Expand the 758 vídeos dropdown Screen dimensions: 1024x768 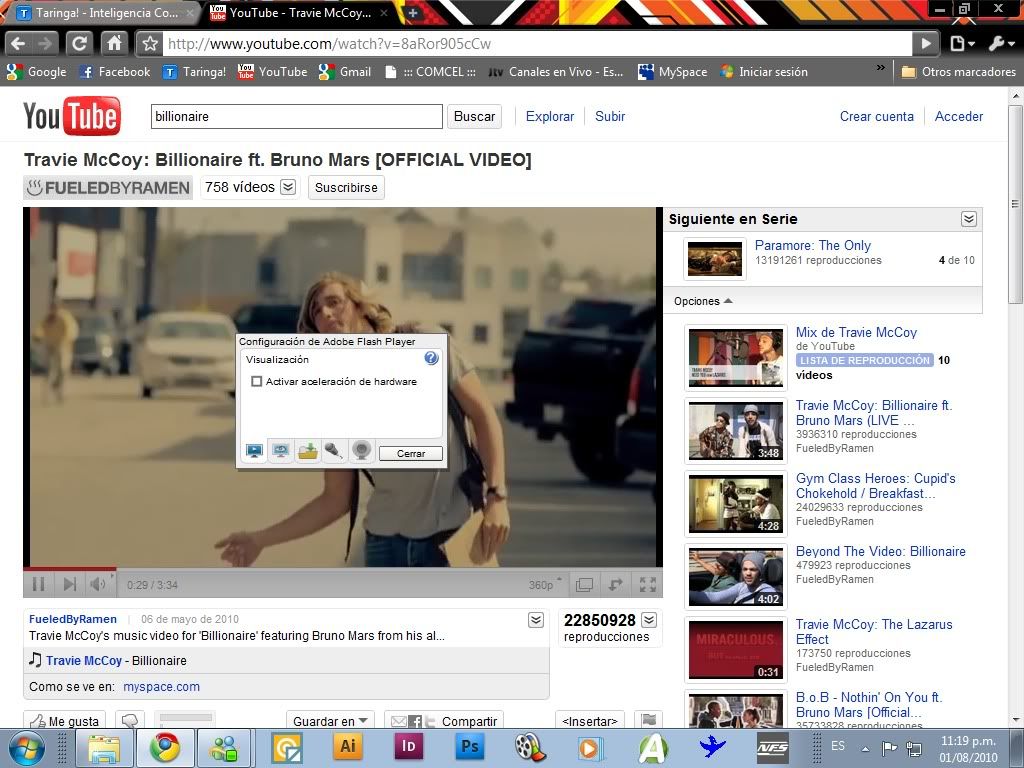[x=288, y=187]
